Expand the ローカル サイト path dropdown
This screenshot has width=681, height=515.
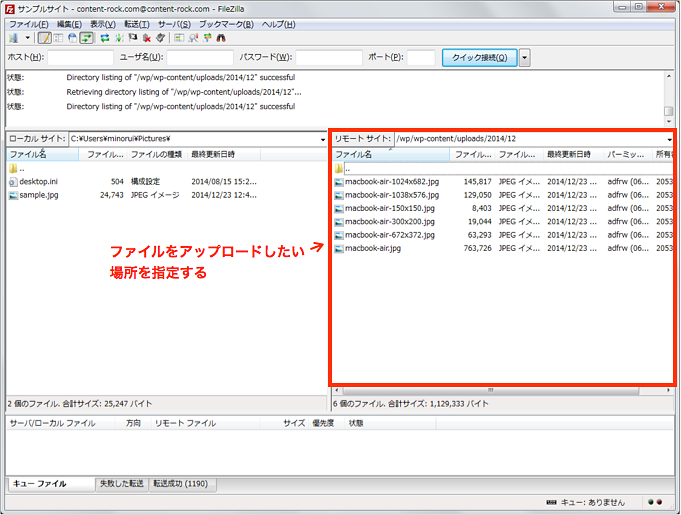[x=322, y=139]
